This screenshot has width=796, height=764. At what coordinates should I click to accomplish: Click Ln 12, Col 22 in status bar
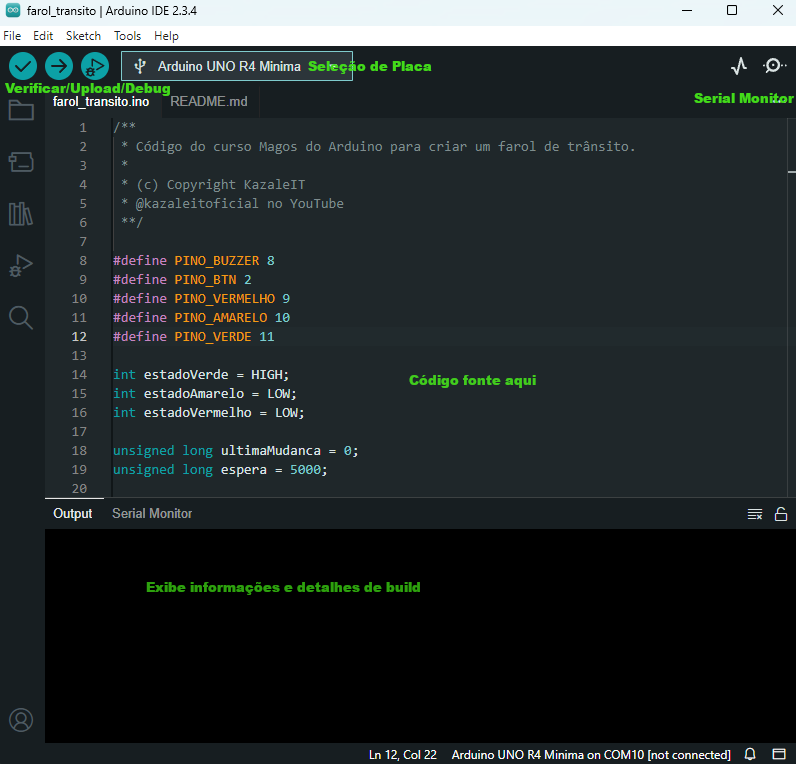403,755
